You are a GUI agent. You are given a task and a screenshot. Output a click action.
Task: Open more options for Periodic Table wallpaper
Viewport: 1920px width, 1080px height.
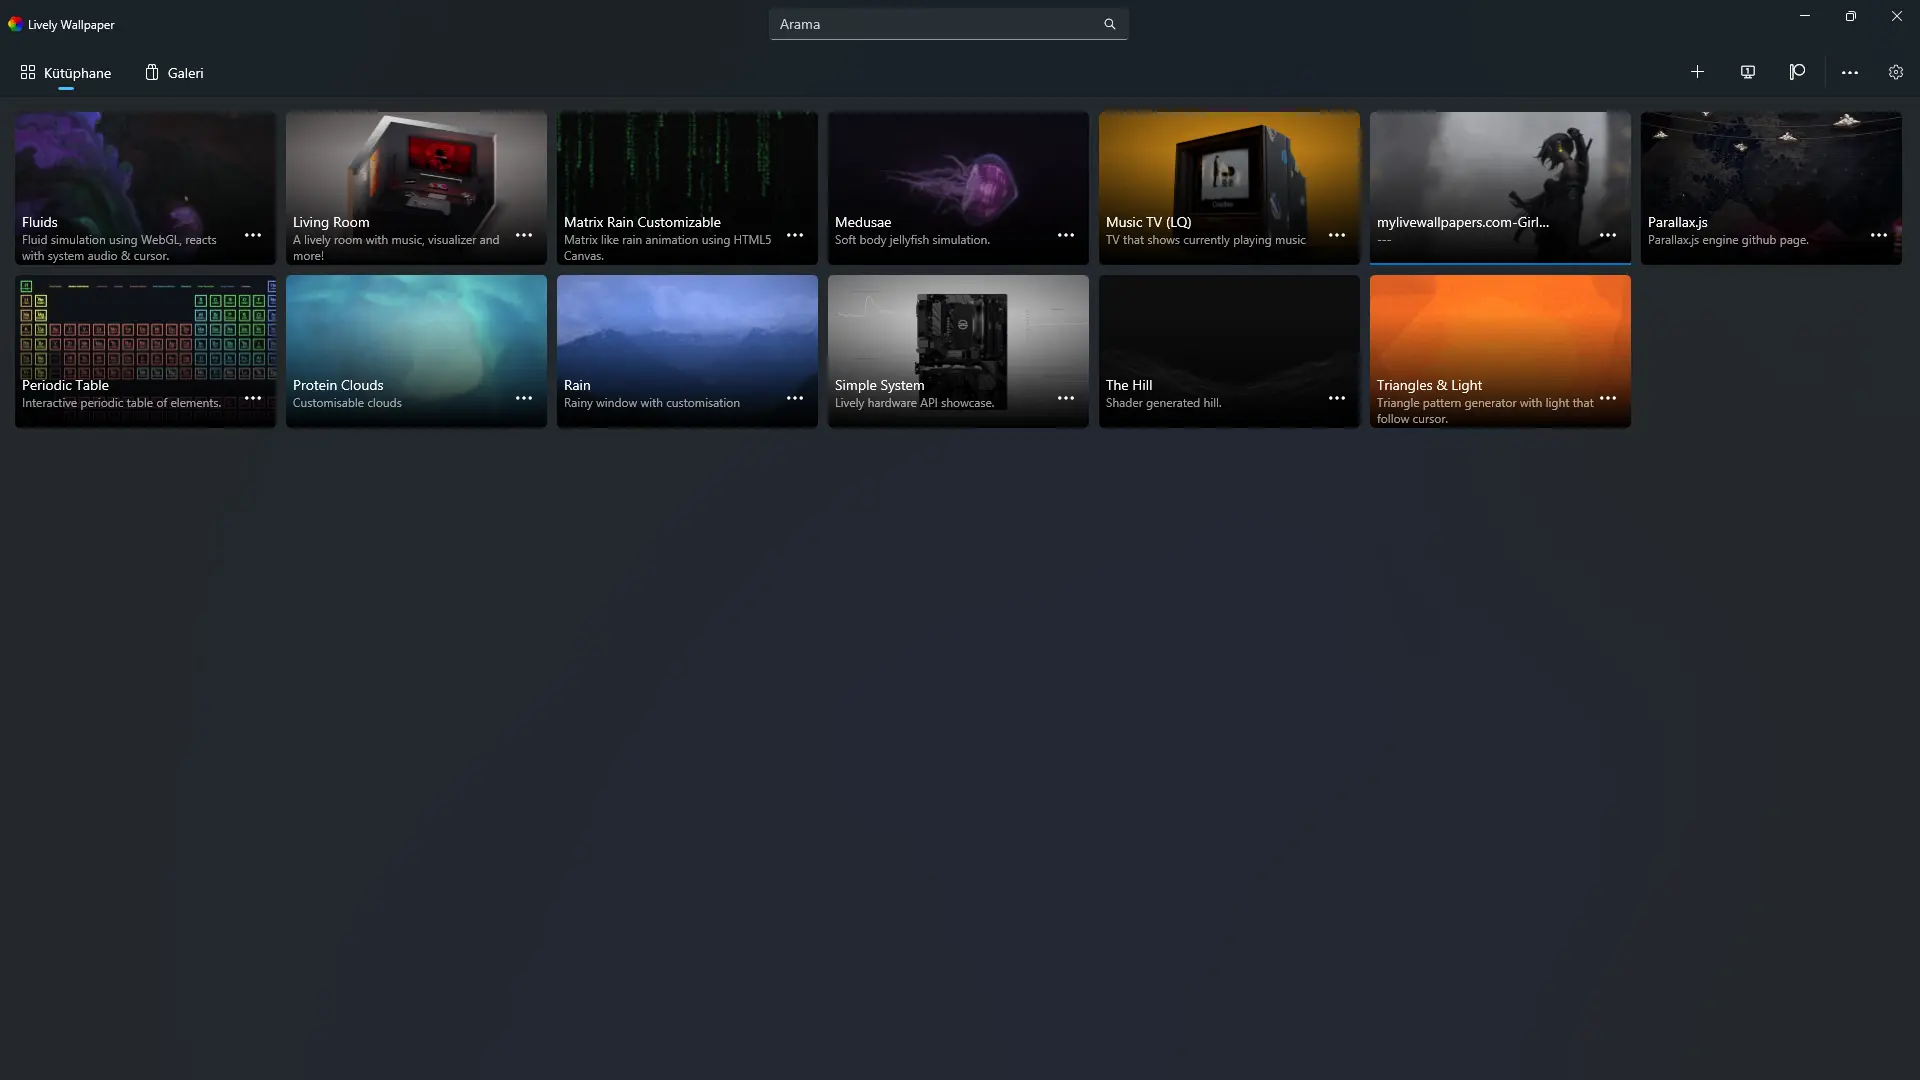point(253,398)
